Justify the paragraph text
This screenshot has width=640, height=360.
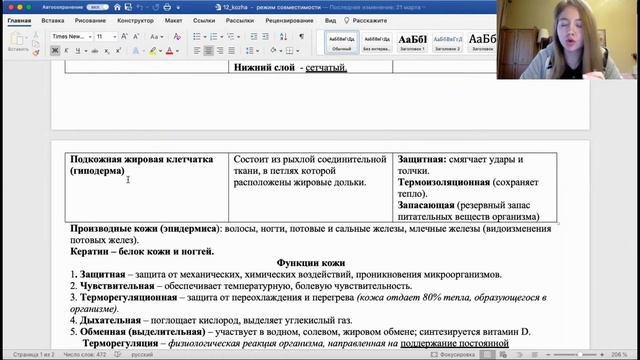coord(231,51)
